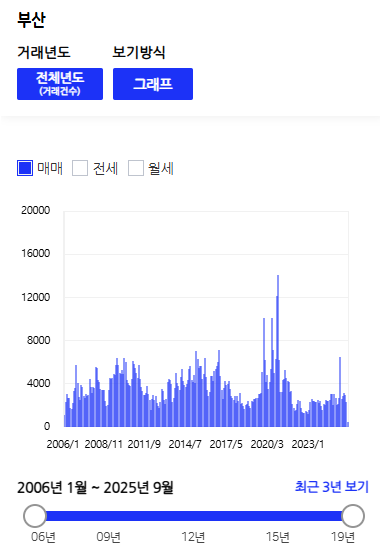The image size is (380, 554).
Task: Click the 보기방식 label
Action: tap(139, 52)
